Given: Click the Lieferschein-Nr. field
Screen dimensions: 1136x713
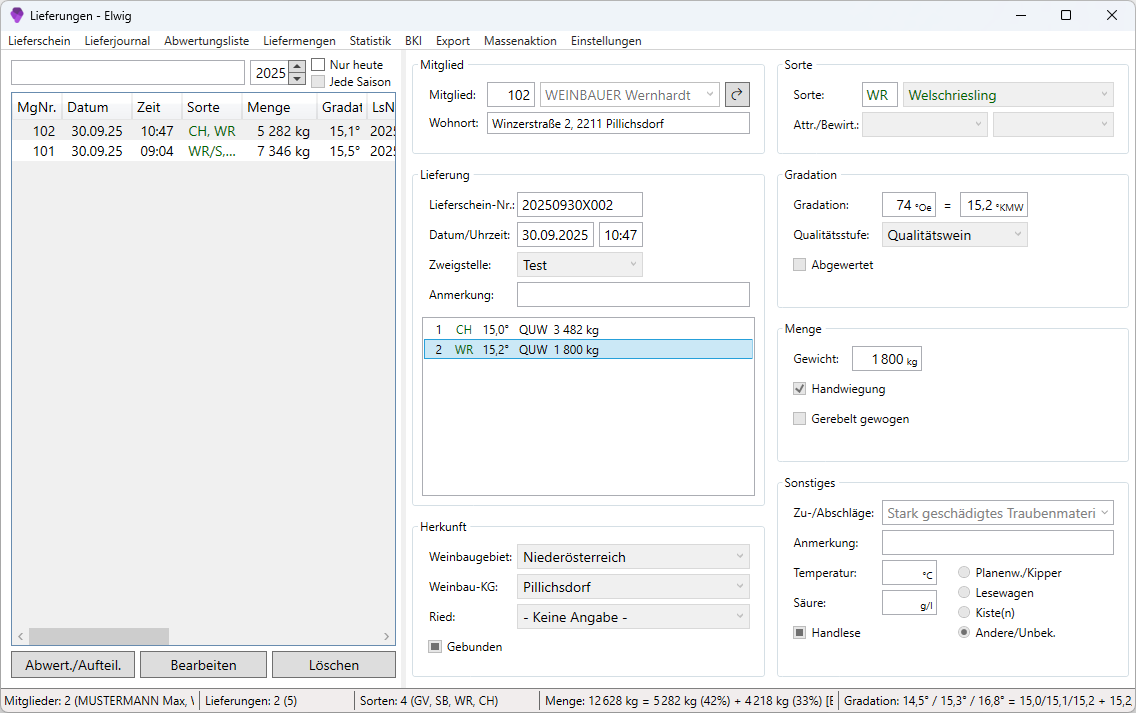Looking at the screenshot, I should (580, 204).
